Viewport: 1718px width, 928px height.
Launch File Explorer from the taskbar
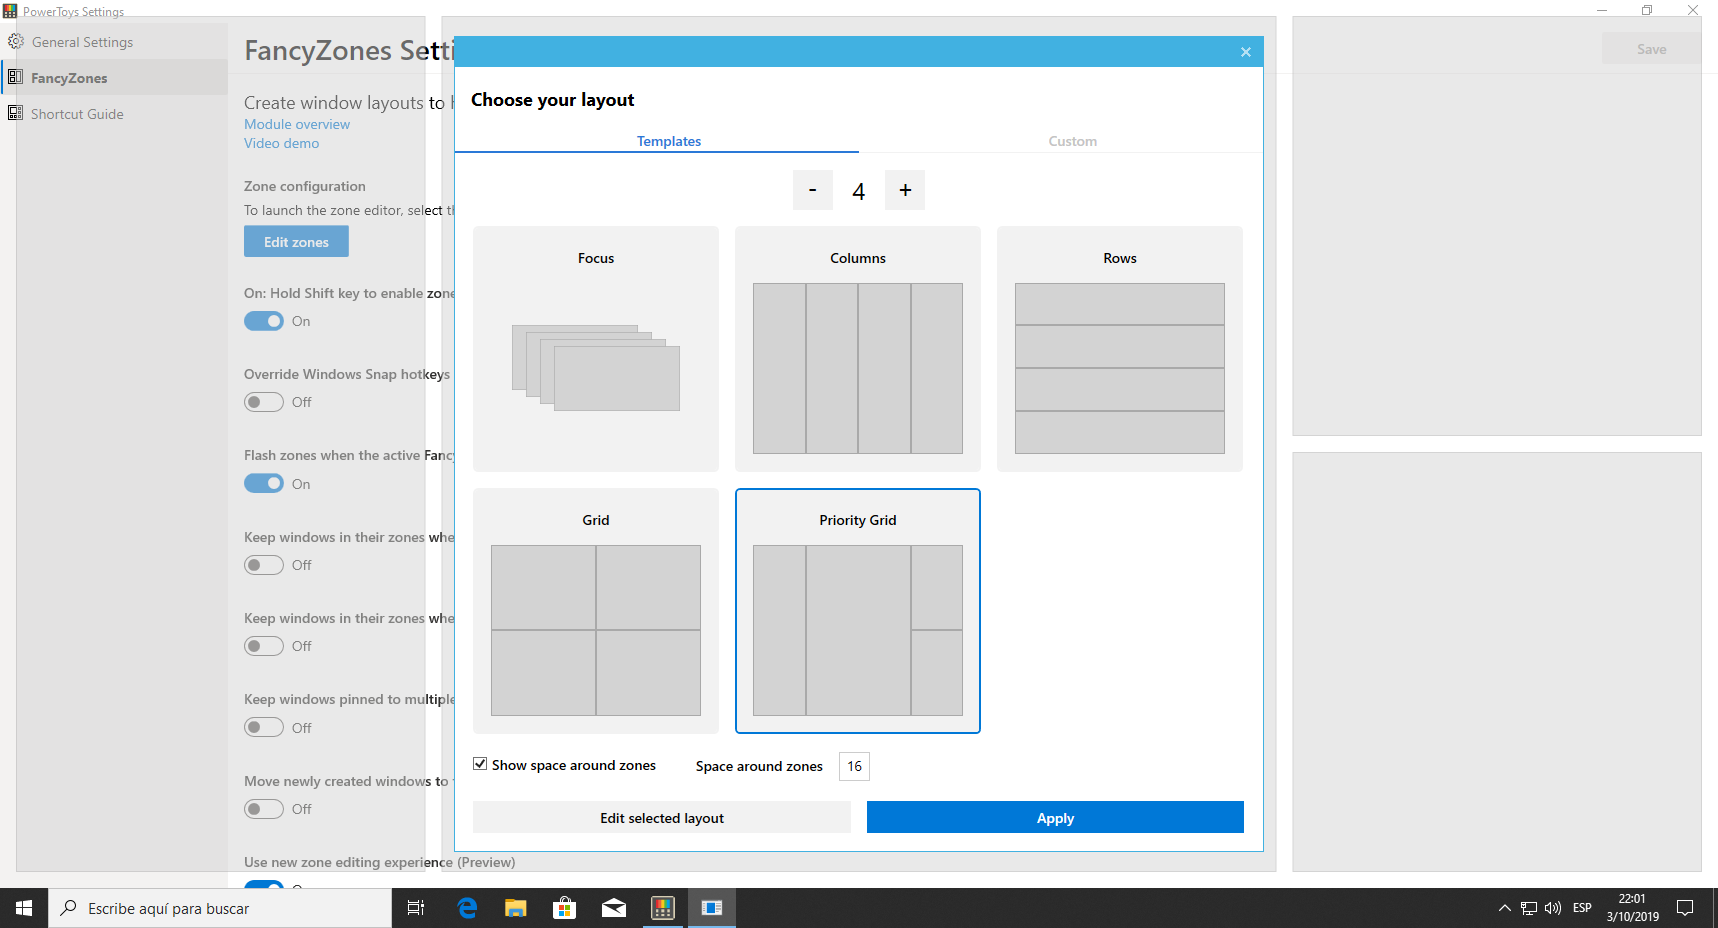(516, 908)
